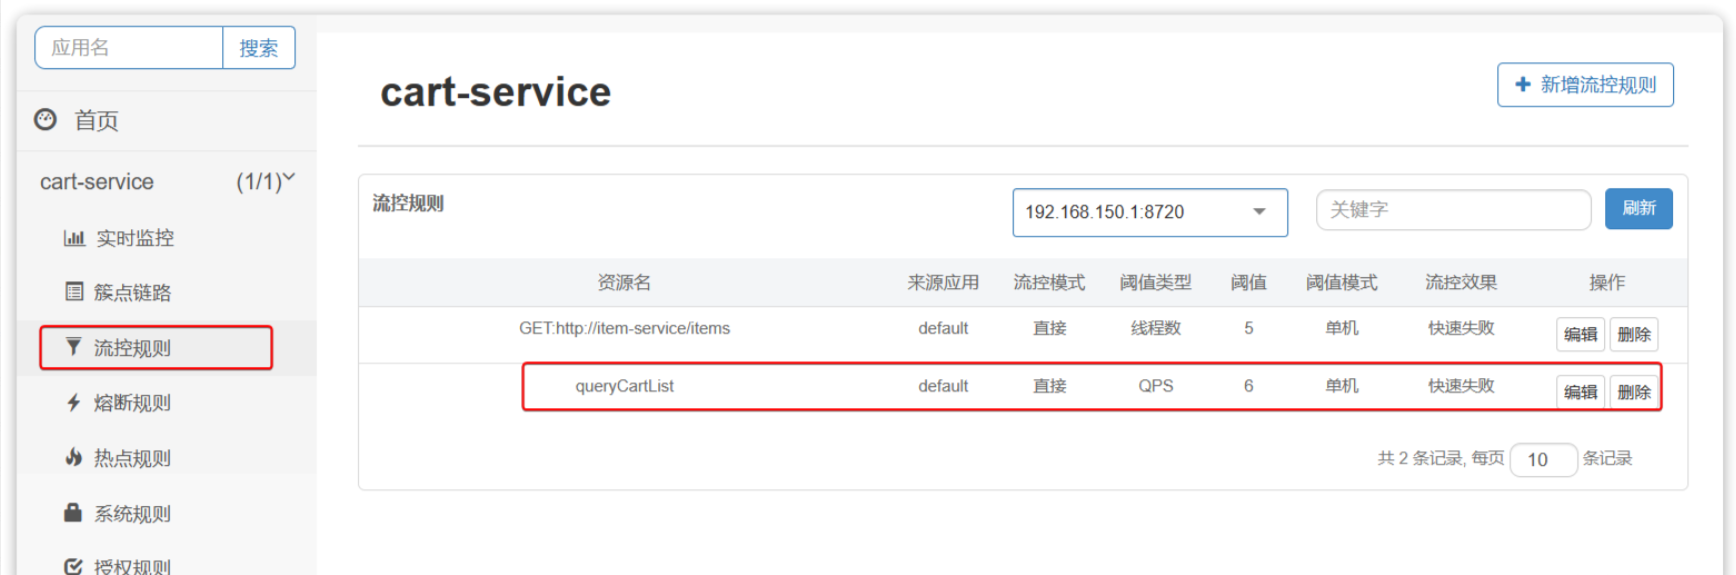Click the funnel icon for 流控规则
This screenshot has width=1736, height=575.
click(x=73, y=347)
